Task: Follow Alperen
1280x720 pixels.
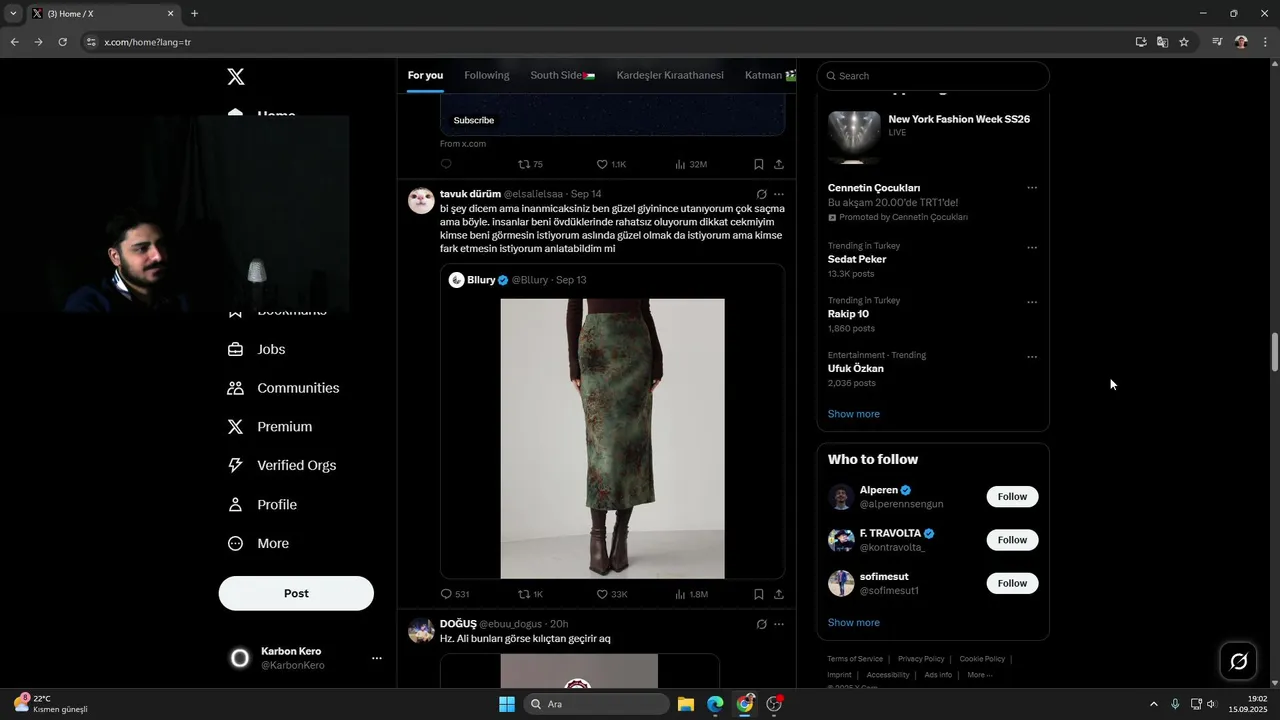Action: (x=1012, y=497)
